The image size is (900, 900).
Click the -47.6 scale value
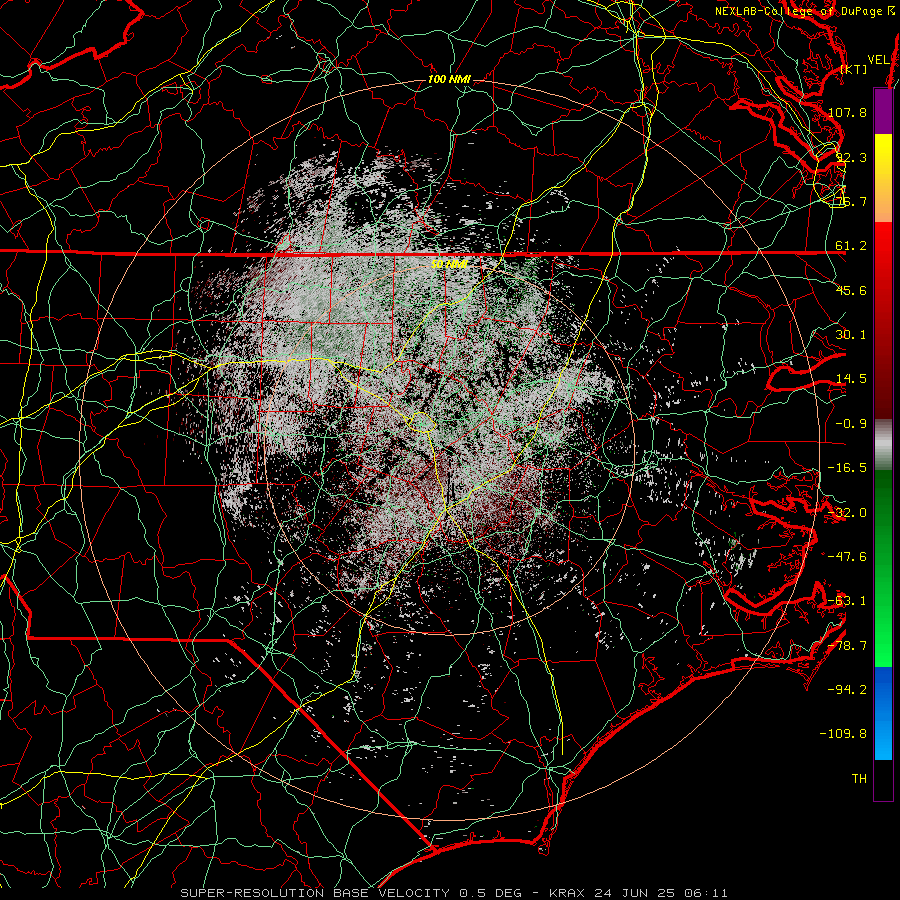(x=847, y=556)
